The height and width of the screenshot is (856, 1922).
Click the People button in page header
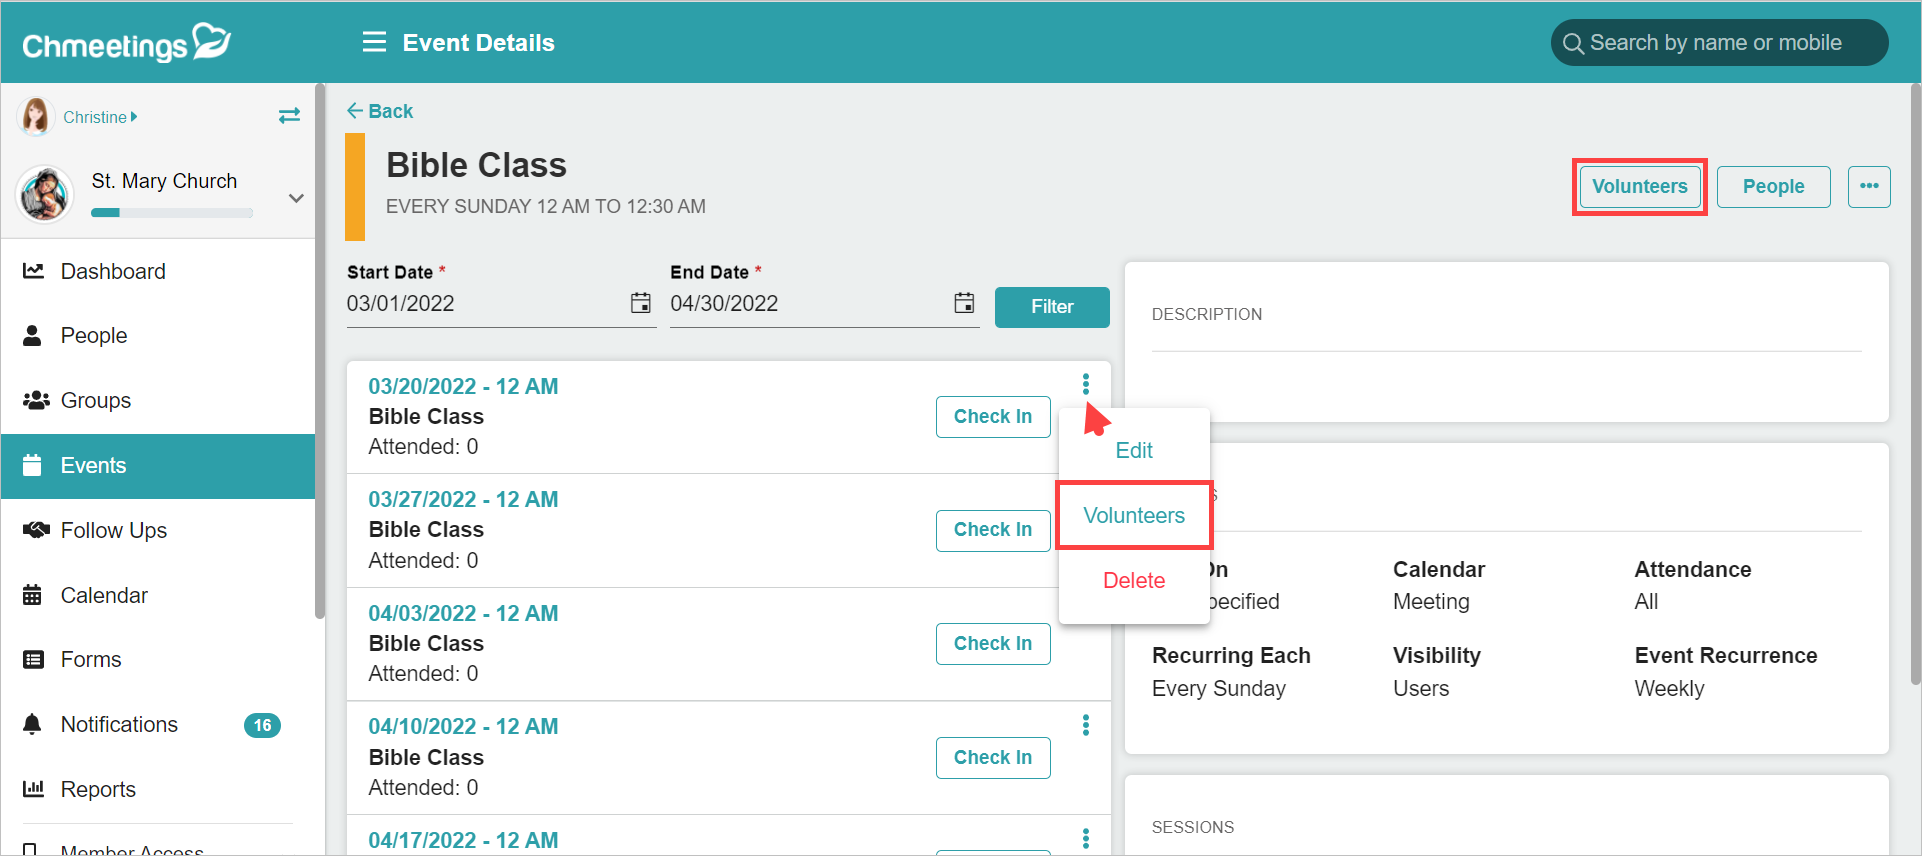[1774, 187]
